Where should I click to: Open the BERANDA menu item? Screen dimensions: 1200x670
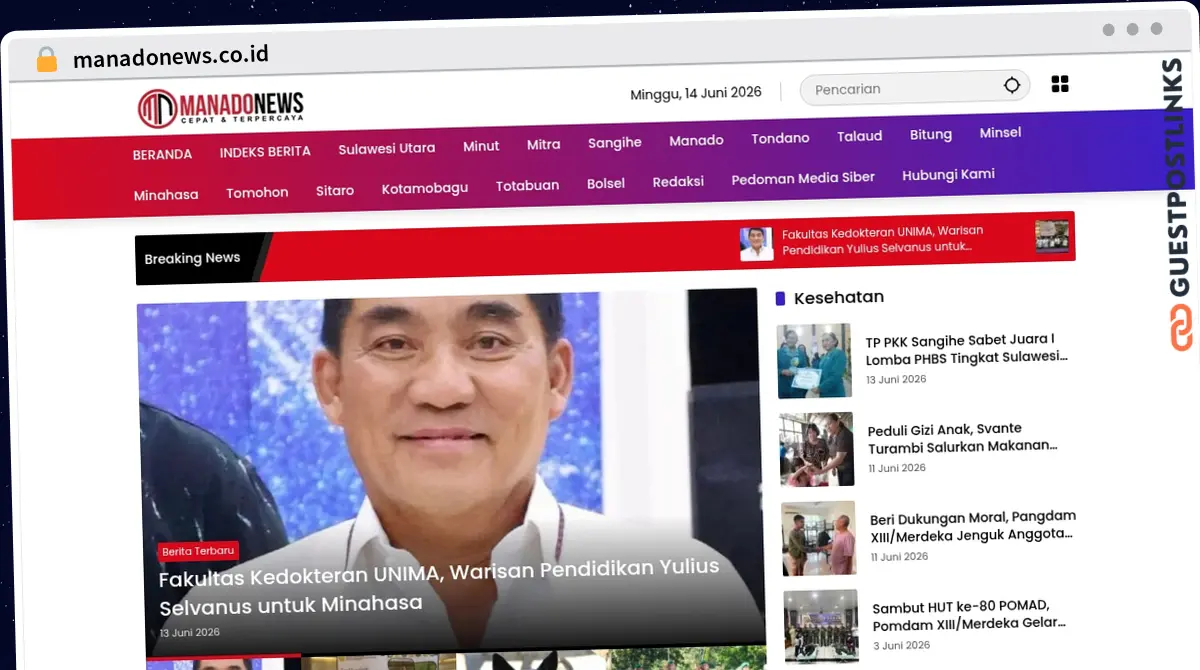point(162,154)
